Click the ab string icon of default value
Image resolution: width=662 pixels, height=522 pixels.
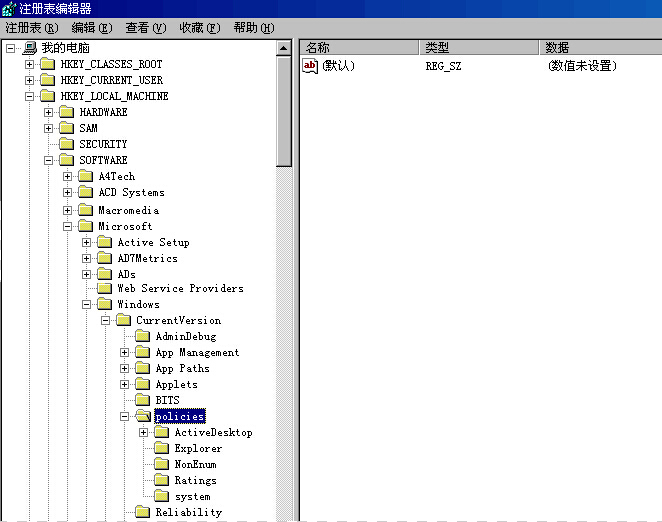point(310,66)
